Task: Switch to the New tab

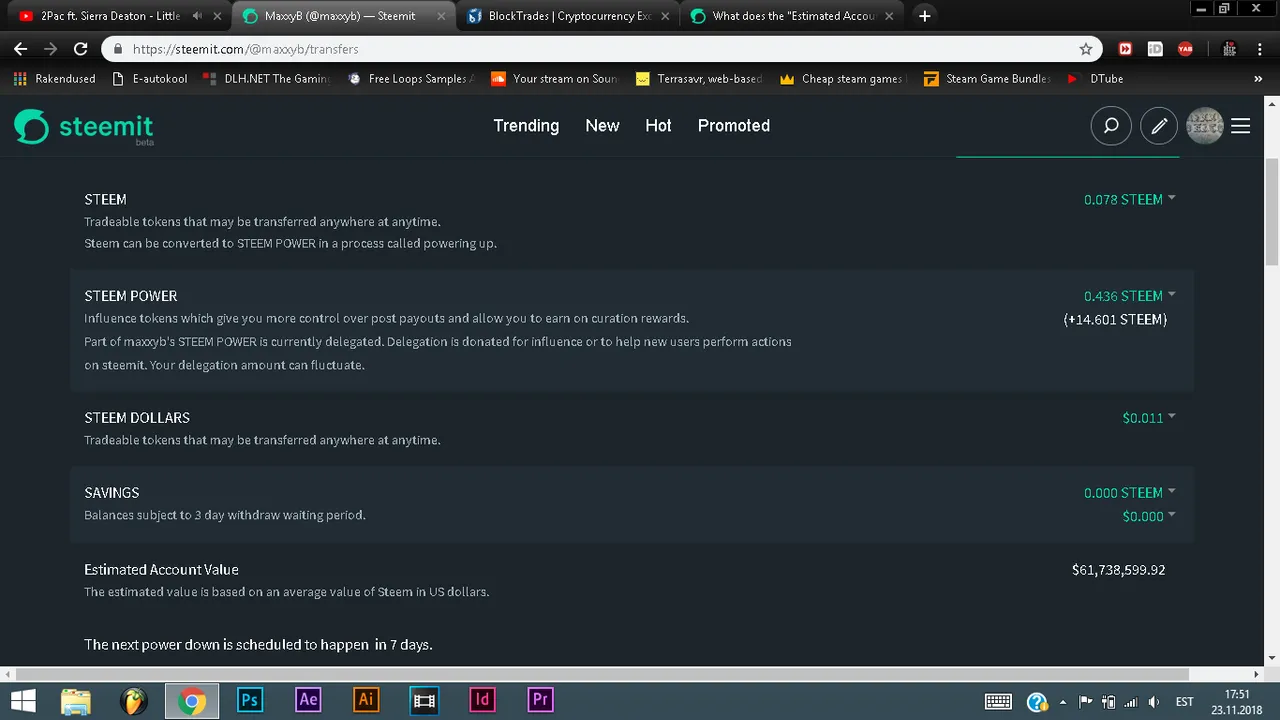Action: pos(602,125)
